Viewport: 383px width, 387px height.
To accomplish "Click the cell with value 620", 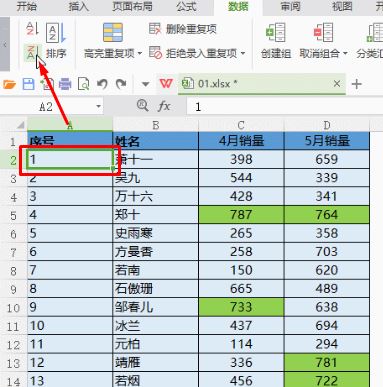I will pyautogui.click(x=327, y=270).
